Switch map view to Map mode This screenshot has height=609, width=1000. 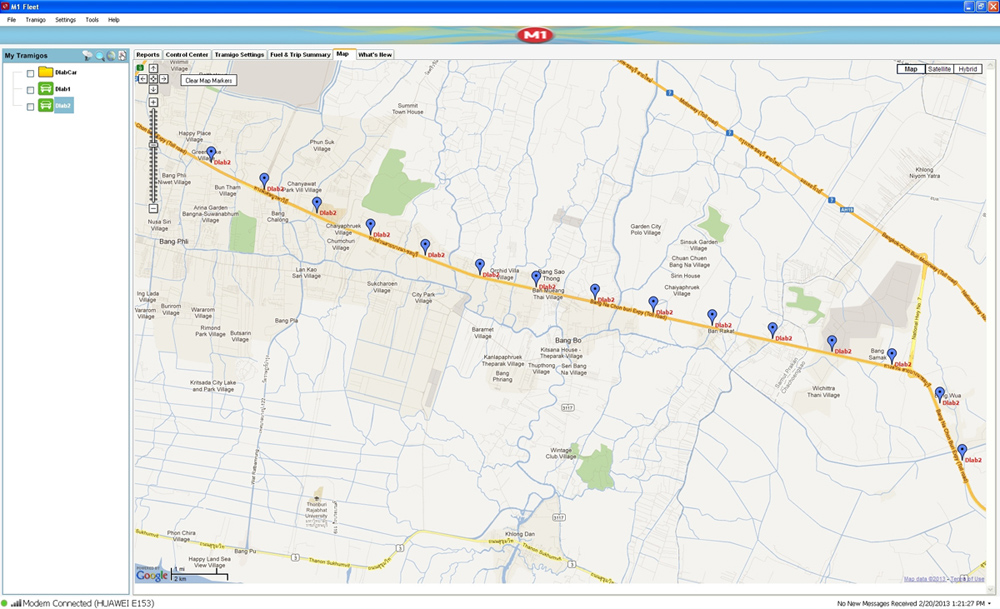(x=911, y=69)
